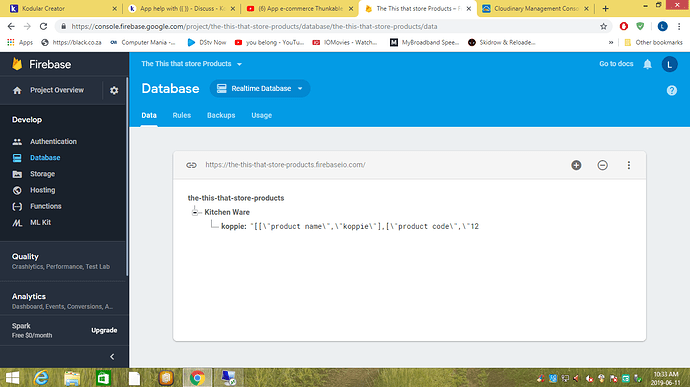
Task: Open the Usage tab
Action: [x=261, y=115]
